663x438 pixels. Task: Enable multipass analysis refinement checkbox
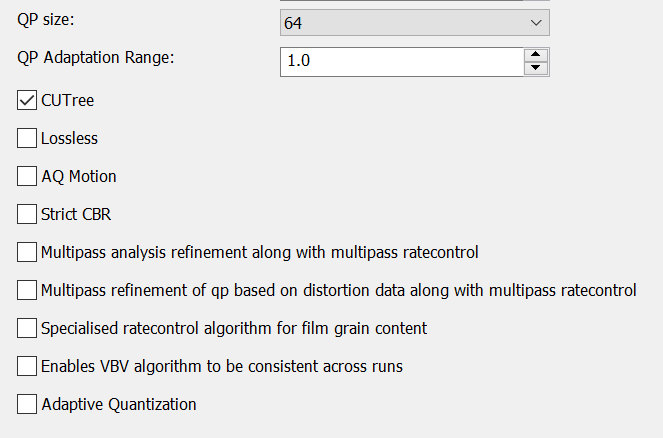(x=27, y=252)
